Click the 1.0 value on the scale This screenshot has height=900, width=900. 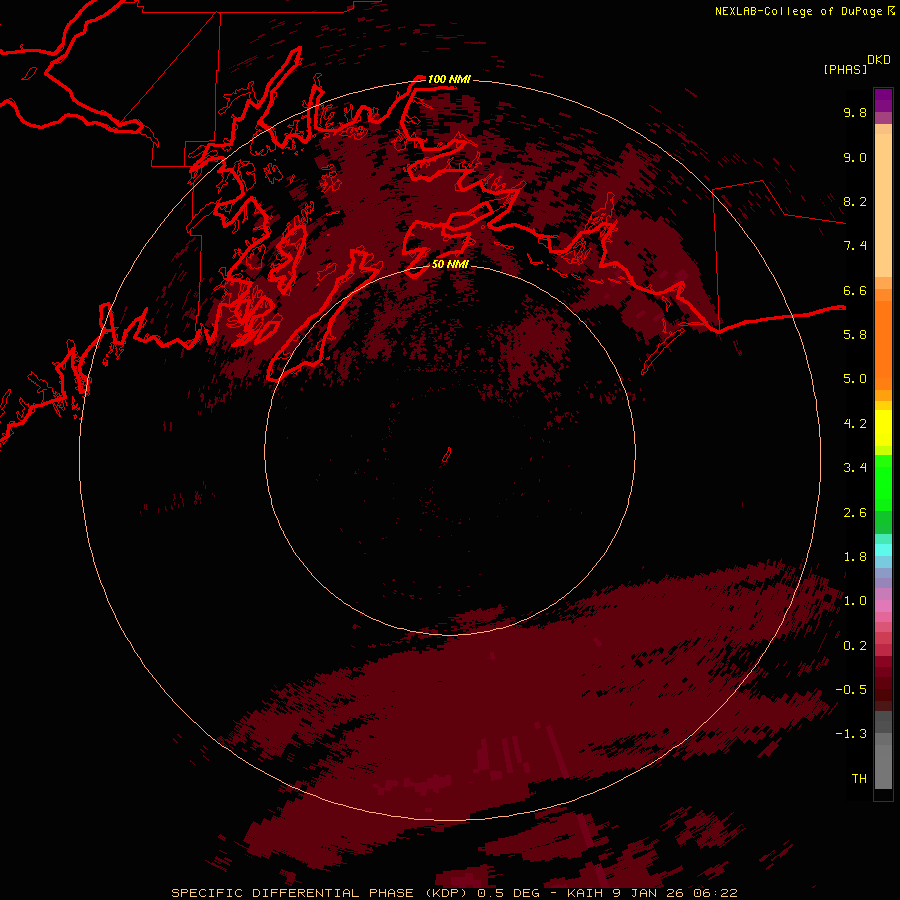pyautogui.click(x=855, y=601)
